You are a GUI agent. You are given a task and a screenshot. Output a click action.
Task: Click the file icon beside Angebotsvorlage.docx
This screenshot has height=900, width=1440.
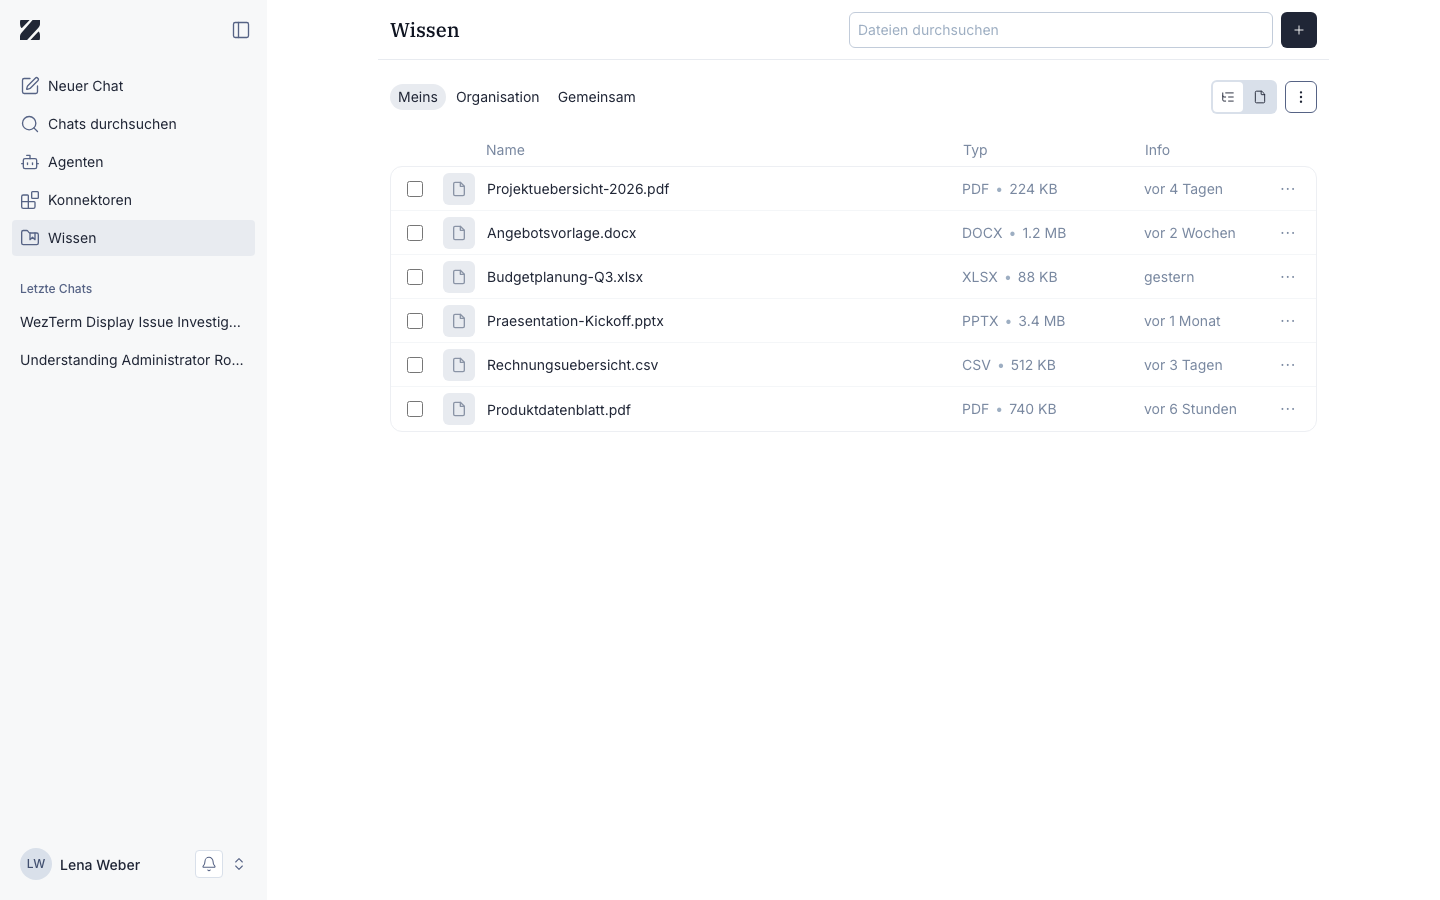[x=459, y=233]
